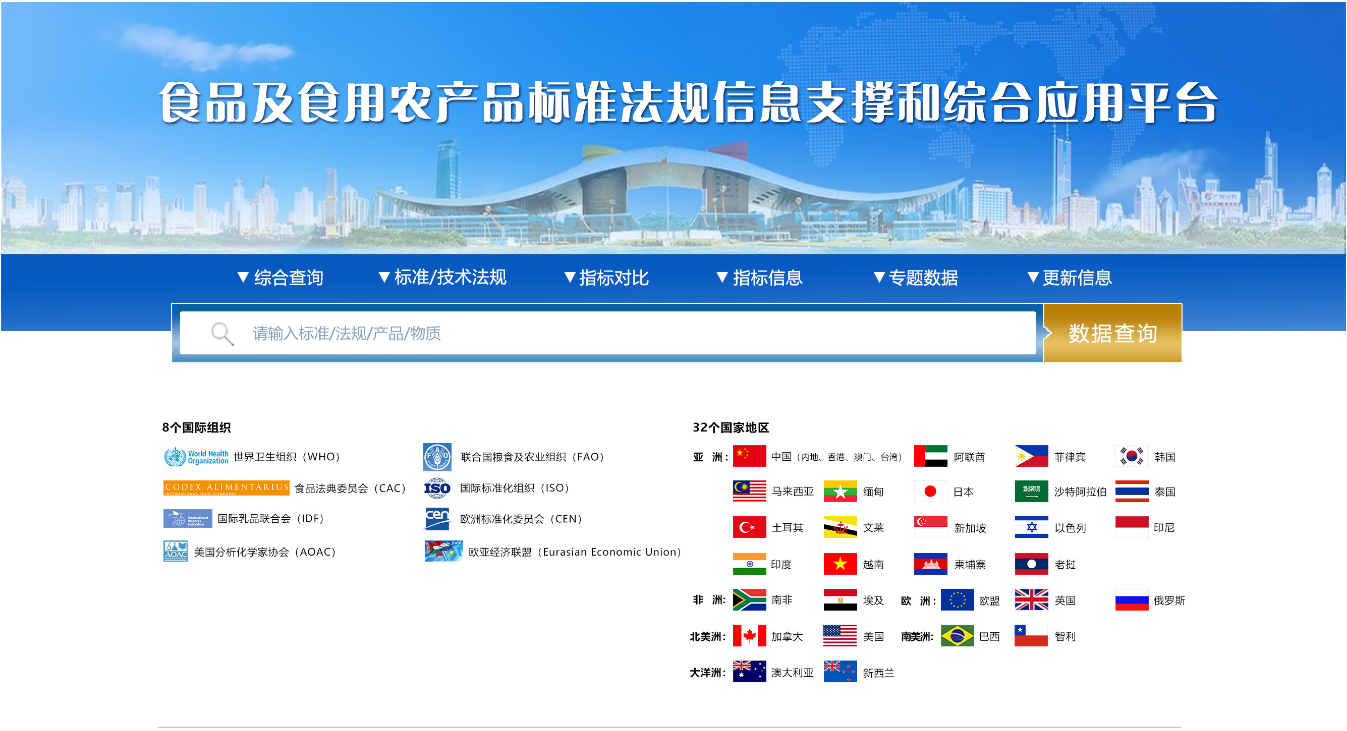The width and height of the screenshot is (1347, 731).
Task: Expand the 综合查询 dropdown menu
Action: click(x=280, y=278)
